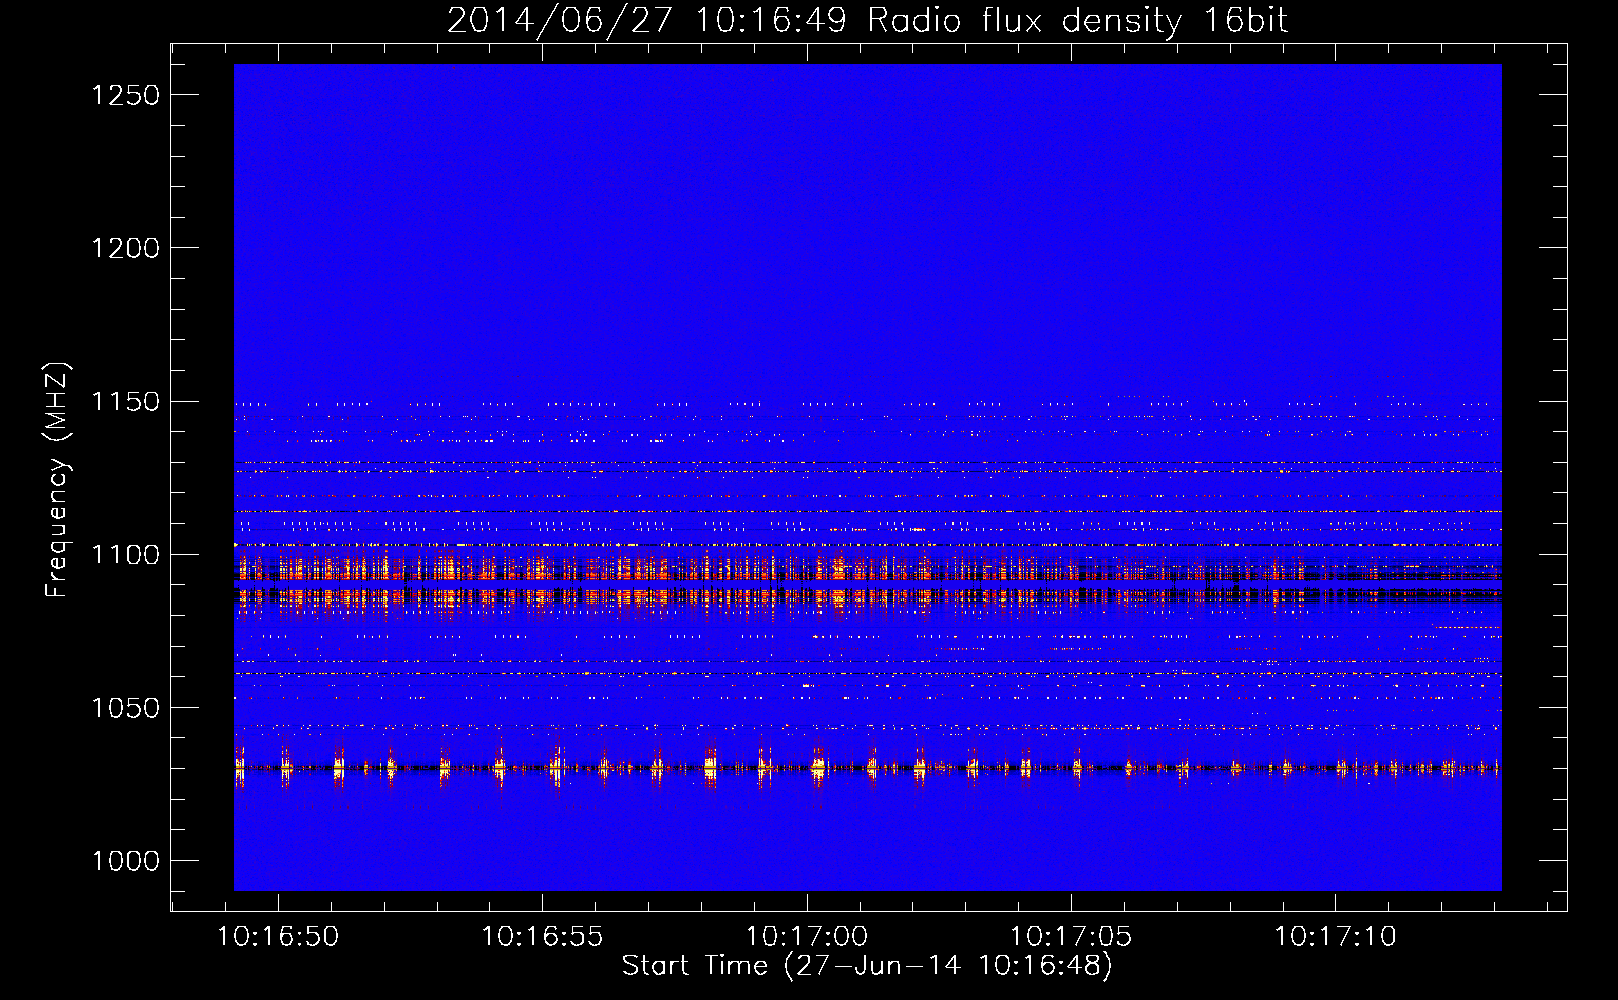This screenshot has width=1618, height=1000.
Task: Click the 10:17:10 time tick label
Action: (1335, 936)
